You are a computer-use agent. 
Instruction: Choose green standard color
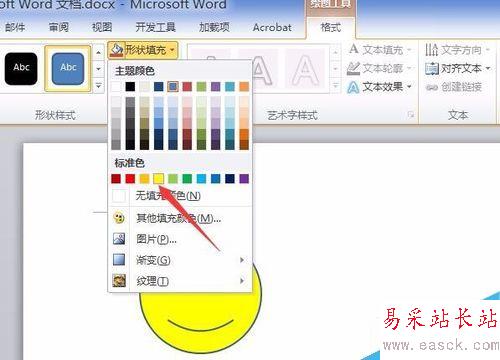point(187,179)
